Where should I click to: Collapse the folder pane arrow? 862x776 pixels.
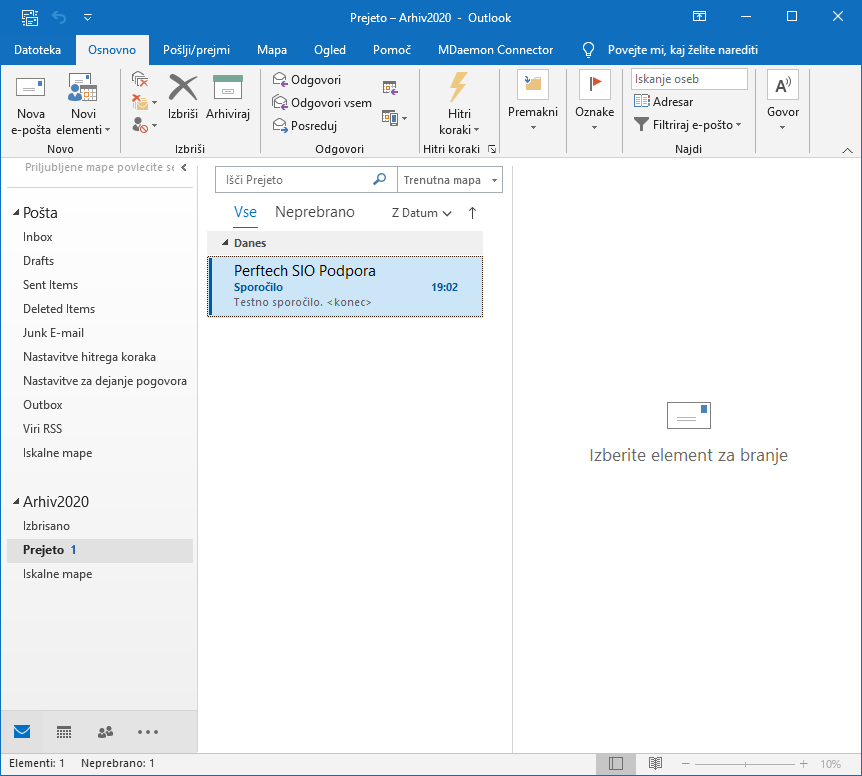(x=184, y=168)
